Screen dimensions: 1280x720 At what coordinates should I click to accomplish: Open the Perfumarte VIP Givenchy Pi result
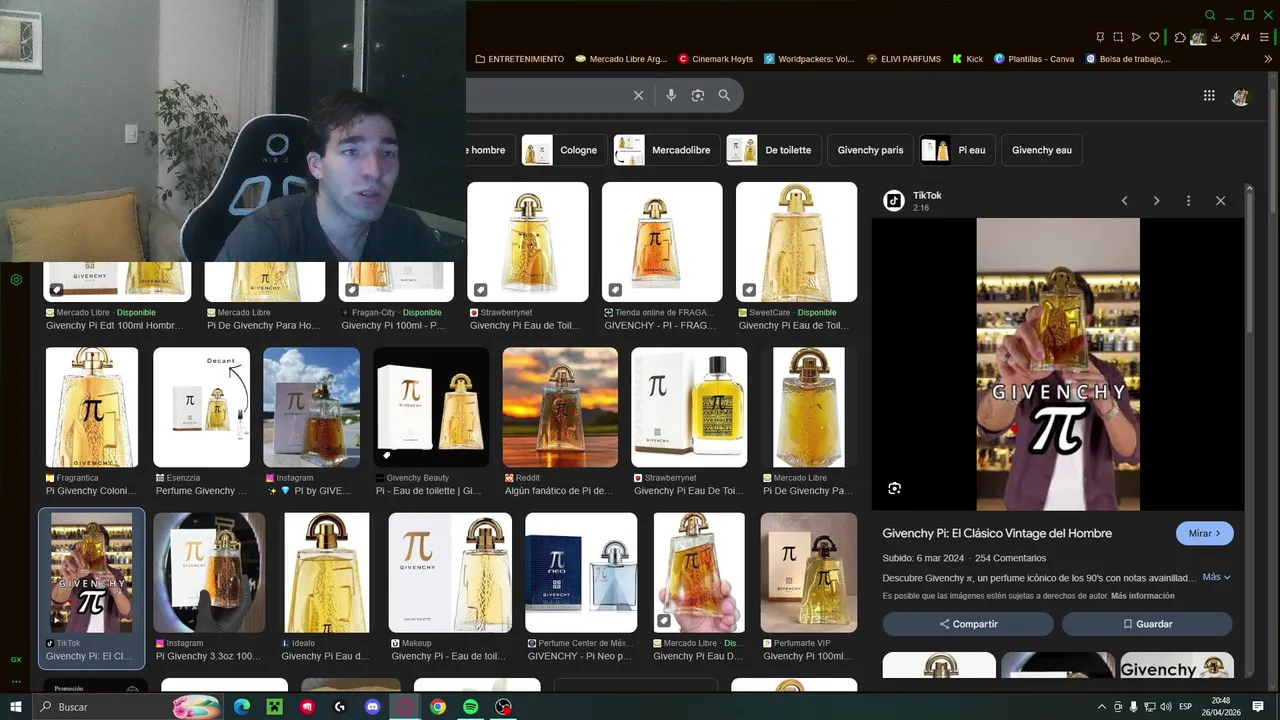pos(808,573)
